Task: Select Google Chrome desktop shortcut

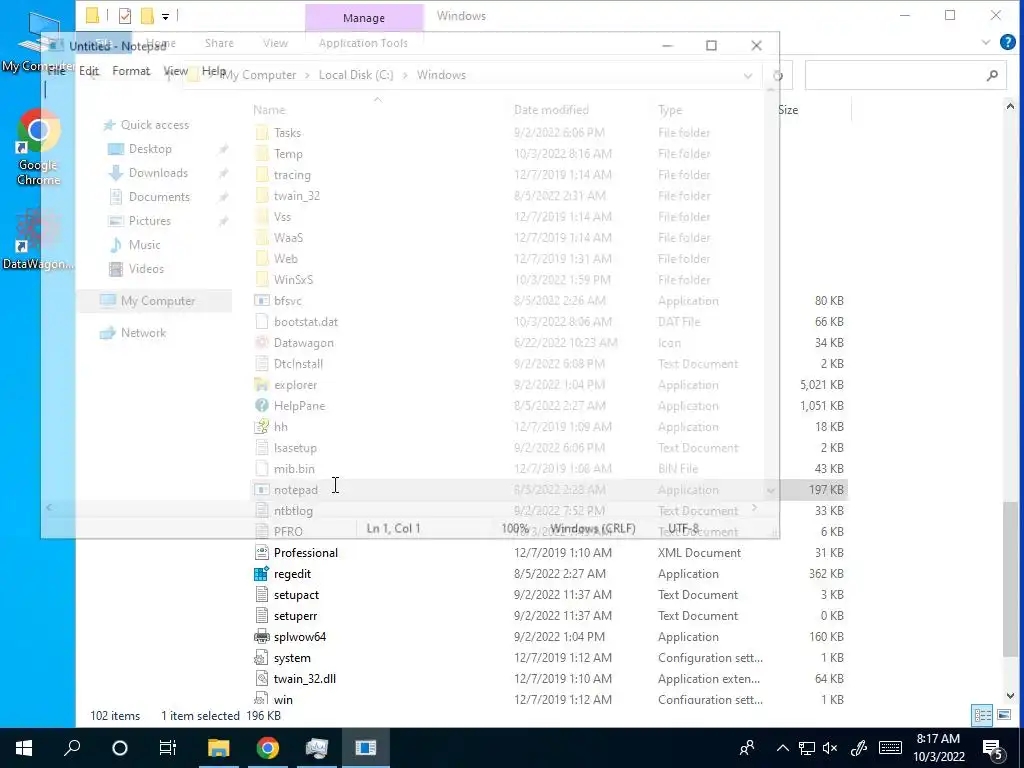Action: 38,148
